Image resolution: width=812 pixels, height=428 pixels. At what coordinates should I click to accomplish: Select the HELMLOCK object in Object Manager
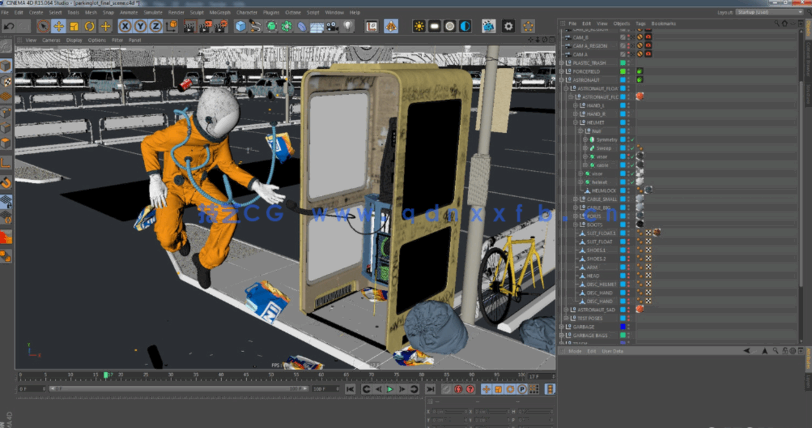pyautogui.click(x=603, y=189)
